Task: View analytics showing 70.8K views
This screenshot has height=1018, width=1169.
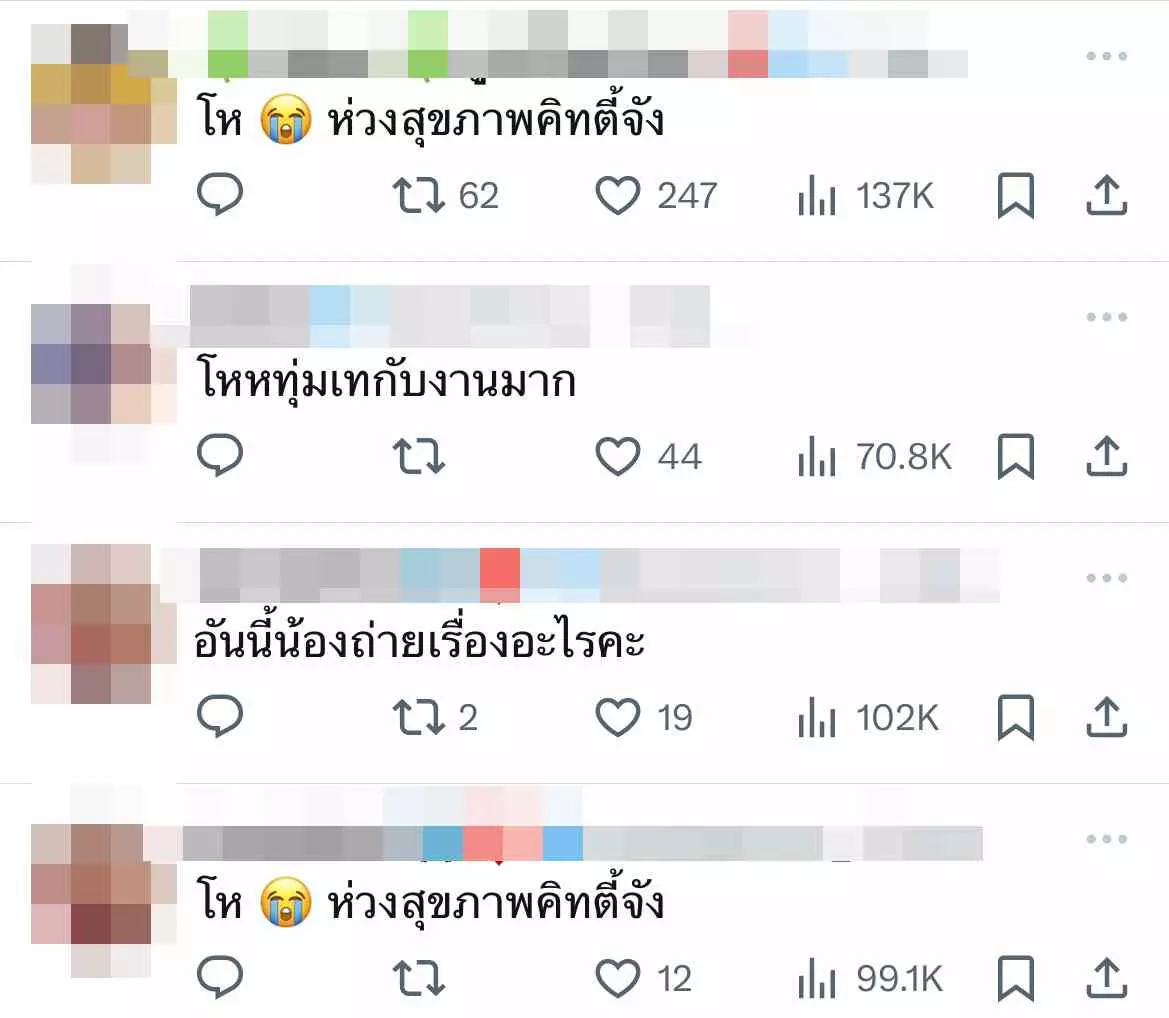Action: [875, 456]
